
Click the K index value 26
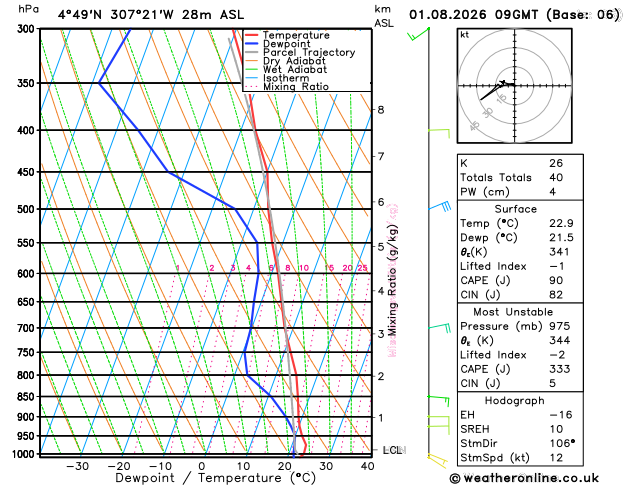556,163
